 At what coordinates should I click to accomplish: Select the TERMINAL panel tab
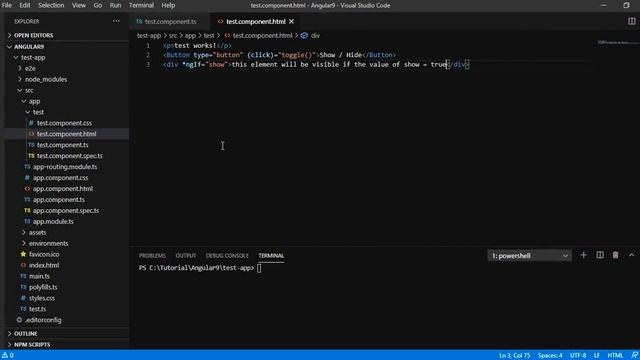point(271,256)
